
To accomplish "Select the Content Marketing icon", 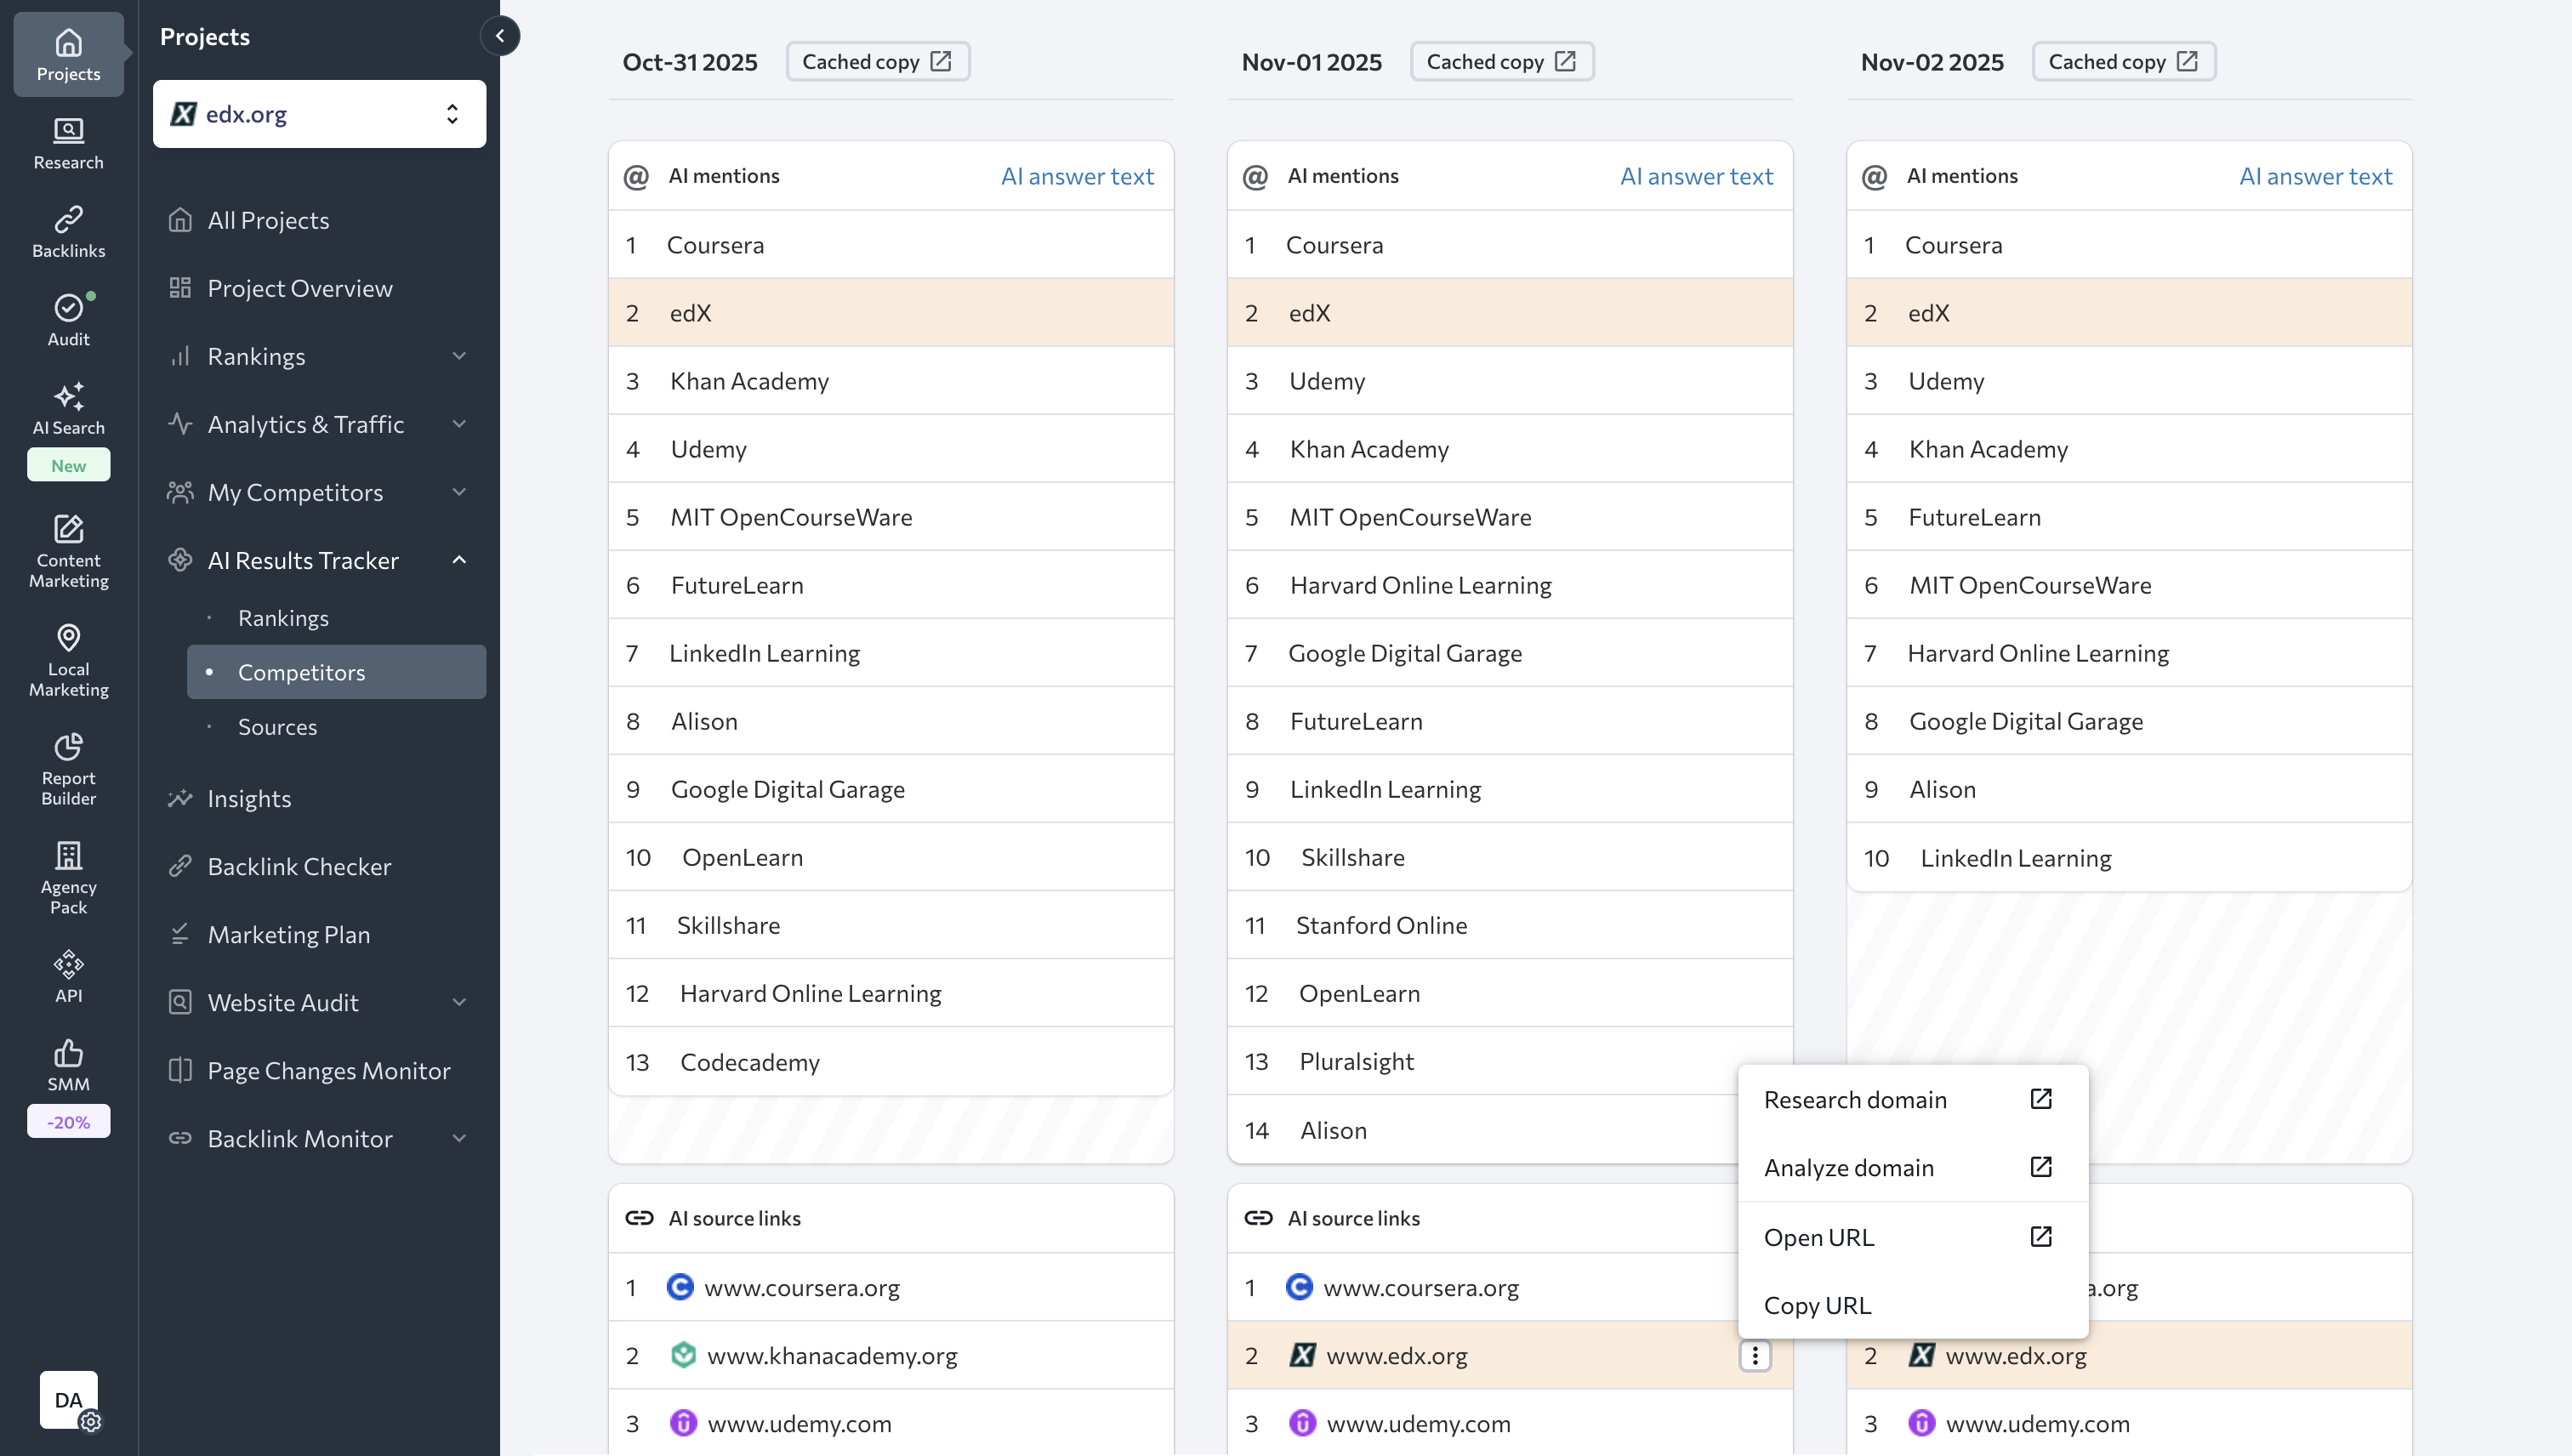I will click(68, 550).
